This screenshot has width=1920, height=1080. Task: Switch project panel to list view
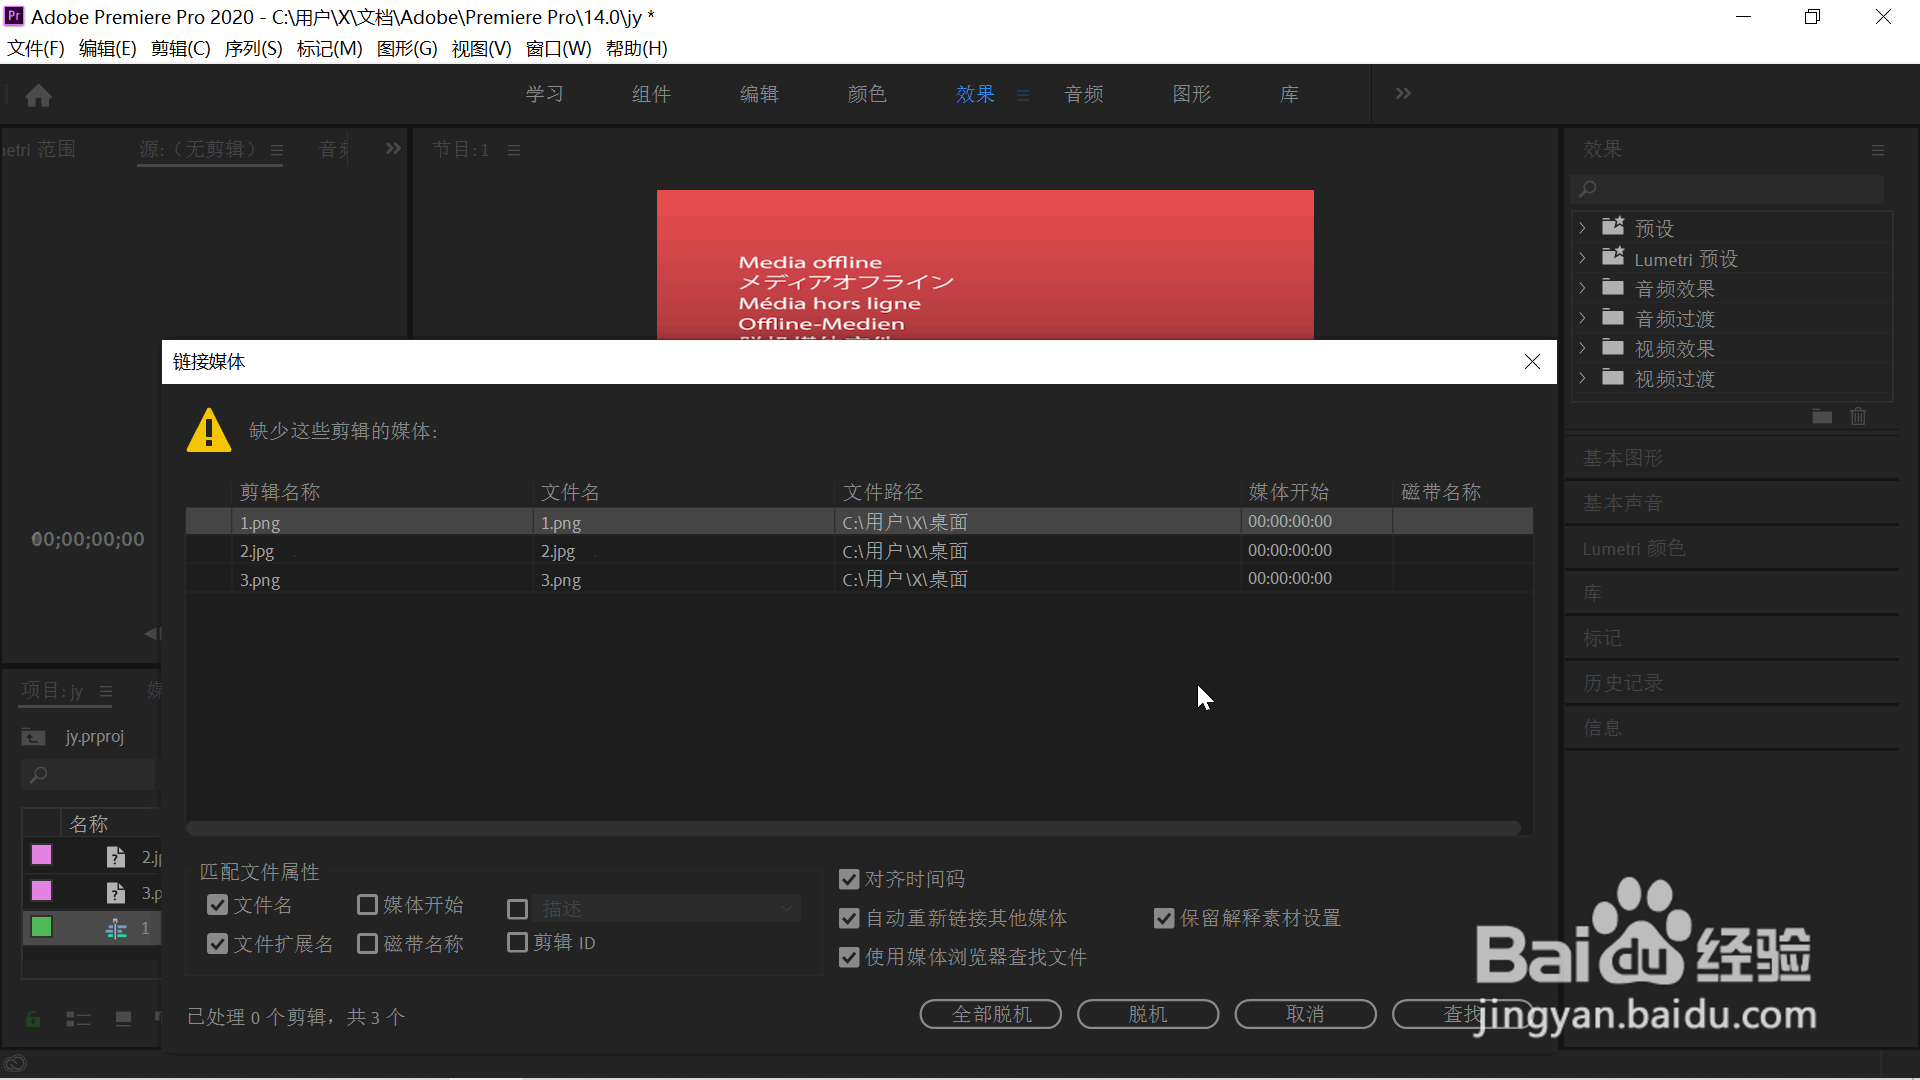78,1019
